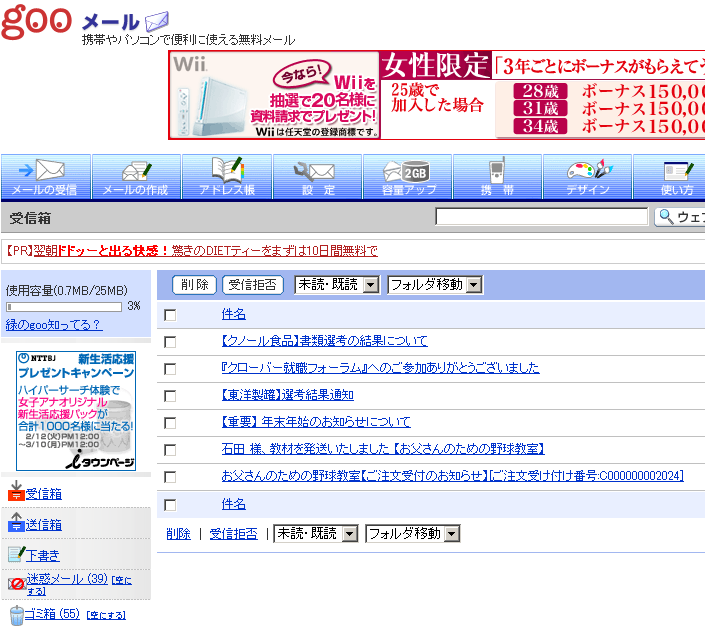Open mail 東洋製罐 選考結果通知
Image resolution: width=705 pixels, height=629 pixels.
288,395
